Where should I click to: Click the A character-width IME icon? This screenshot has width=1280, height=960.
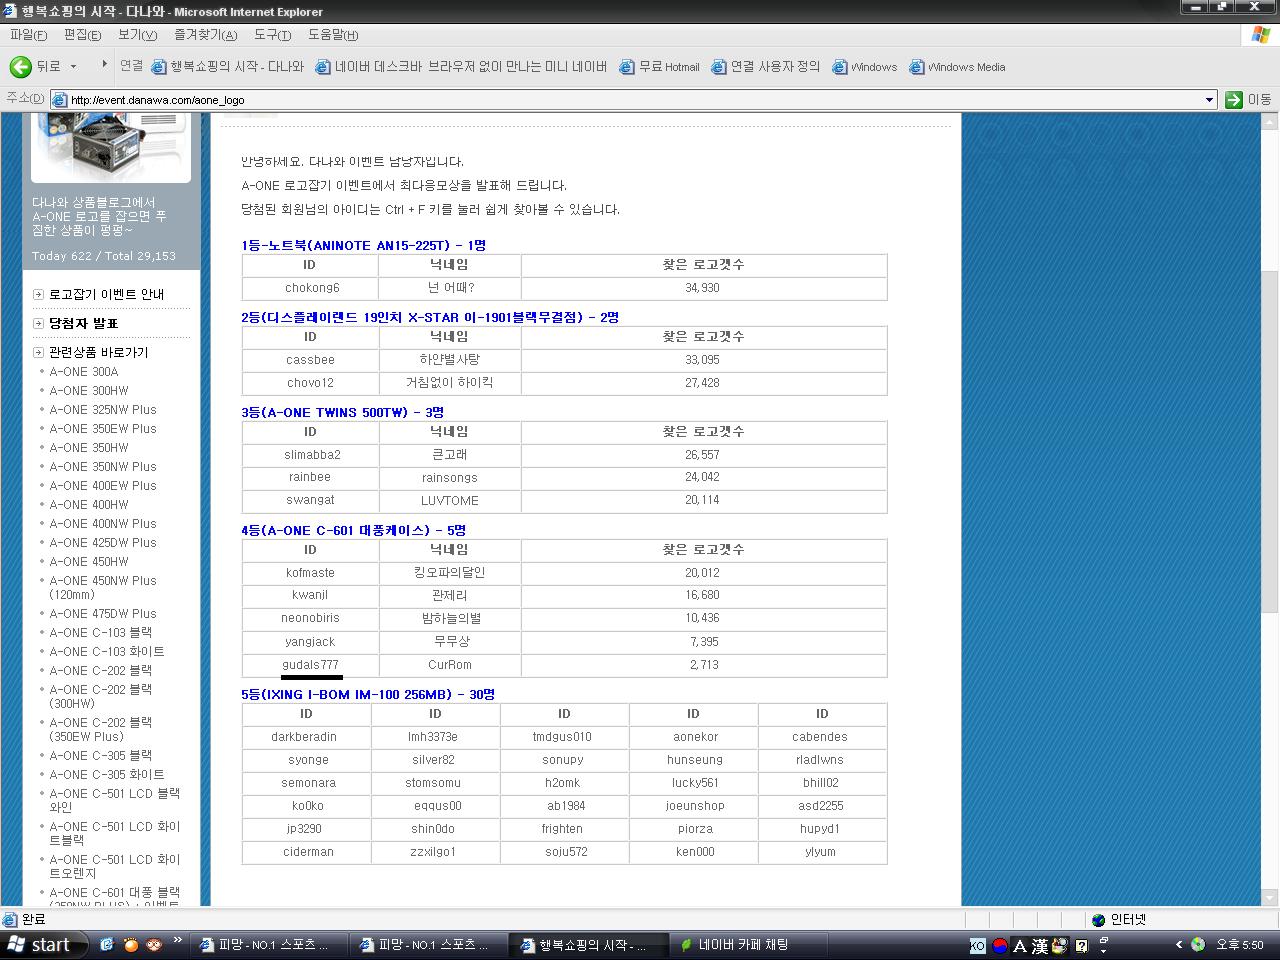[x=1020, y=945]
